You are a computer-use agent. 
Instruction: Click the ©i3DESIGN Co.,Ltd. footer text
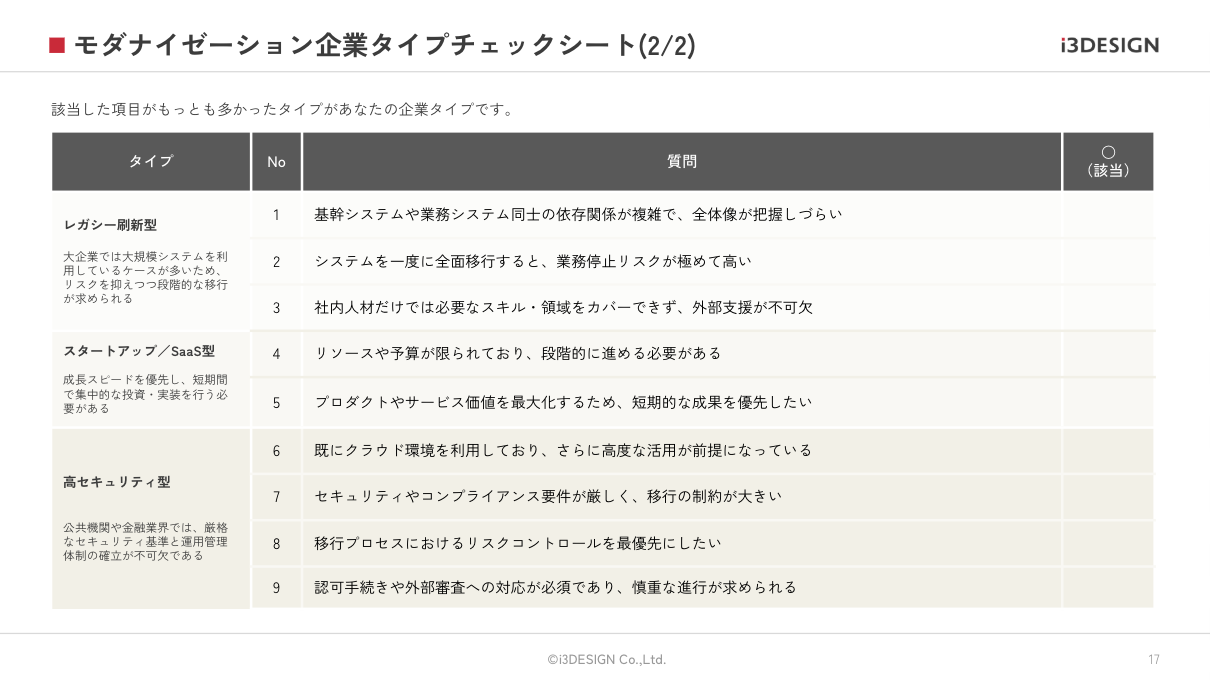606,659
